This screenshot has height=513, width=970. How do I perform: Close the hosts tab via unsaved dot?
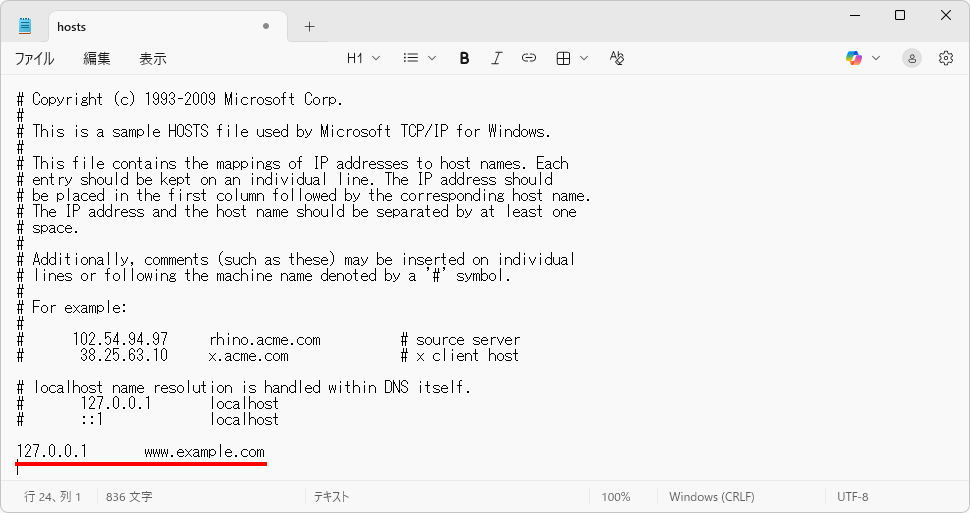[266, 26]
